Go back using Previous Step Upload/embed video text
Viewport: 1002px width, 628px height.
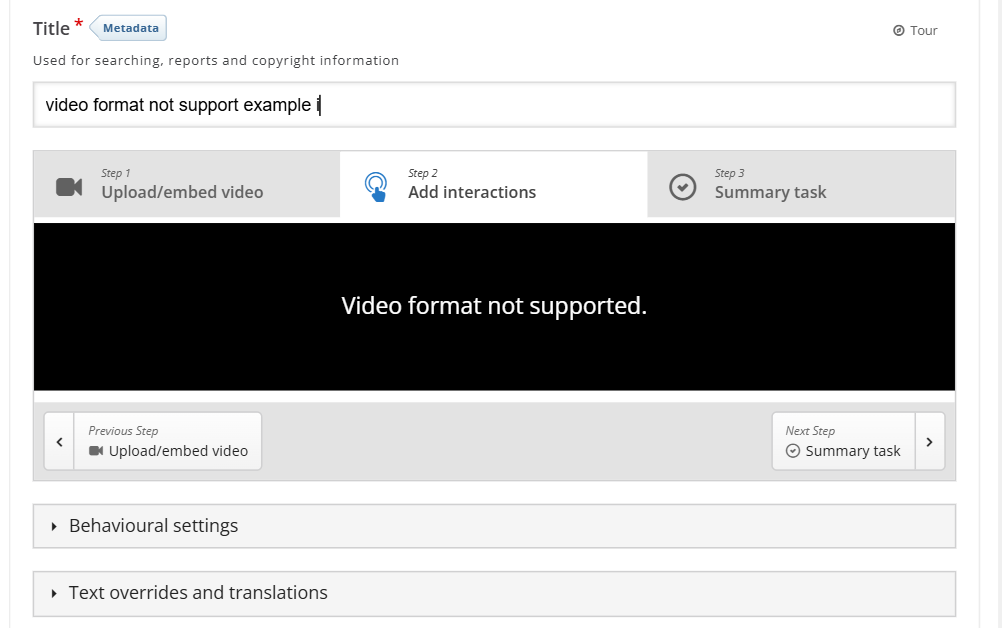(178, 451)
